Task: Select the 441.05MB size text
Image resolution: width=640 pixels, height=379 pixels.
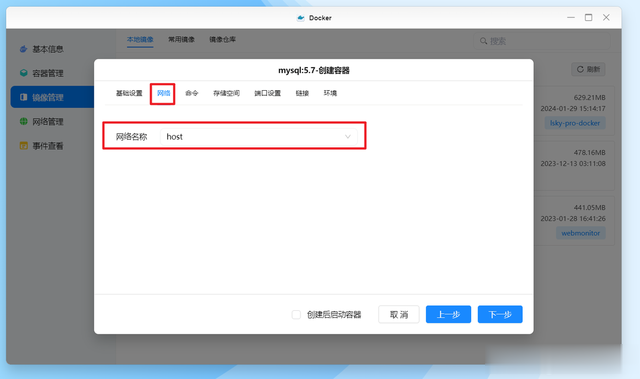Action: pos(589,208)
